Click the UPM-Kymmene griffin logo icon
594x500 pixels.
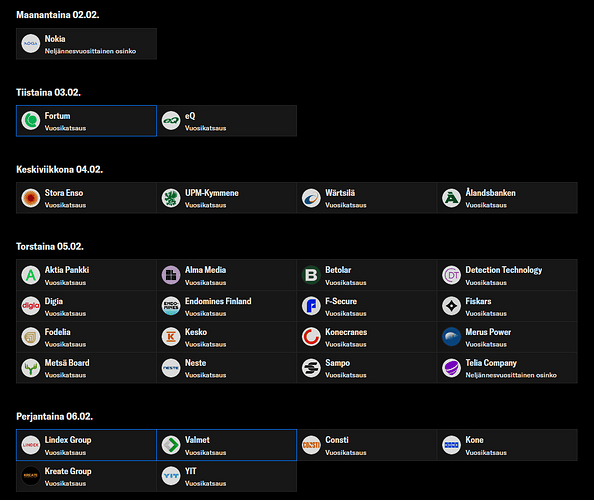pos(171,198)
